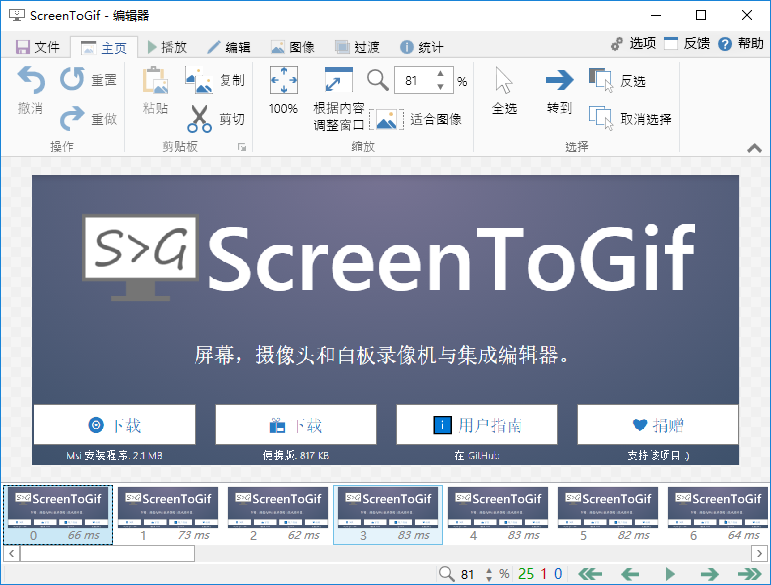Click the Cut (剪切) scissors icon
771x585 pixels.
tap(200, 119)
